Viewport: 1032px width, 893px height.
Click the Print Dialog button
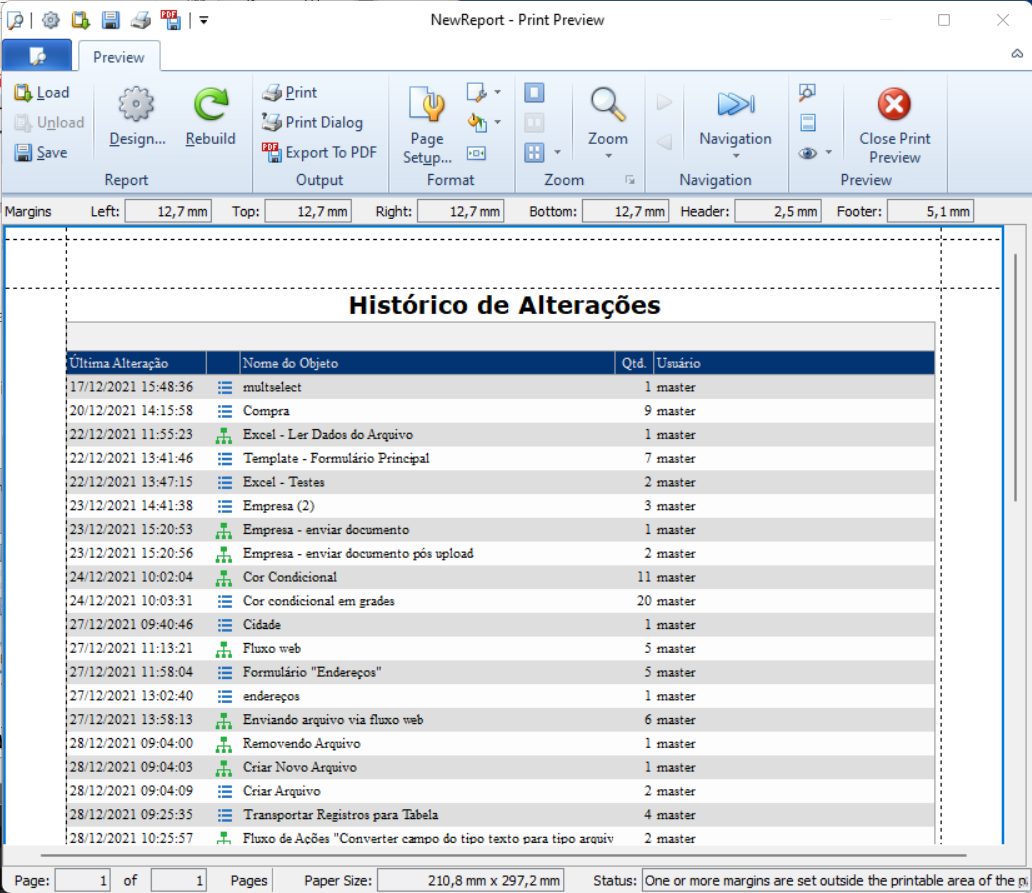pos(312,123)
